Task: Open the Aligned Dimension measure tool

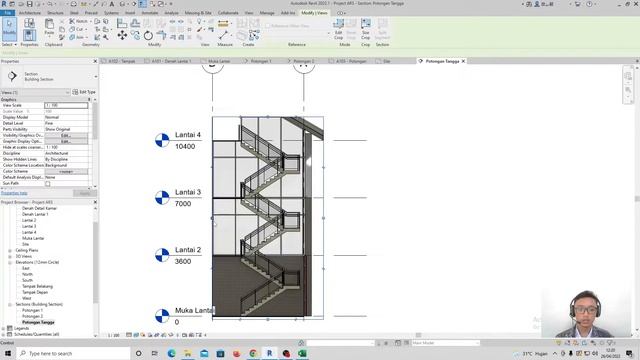Action: coord(223,24)
